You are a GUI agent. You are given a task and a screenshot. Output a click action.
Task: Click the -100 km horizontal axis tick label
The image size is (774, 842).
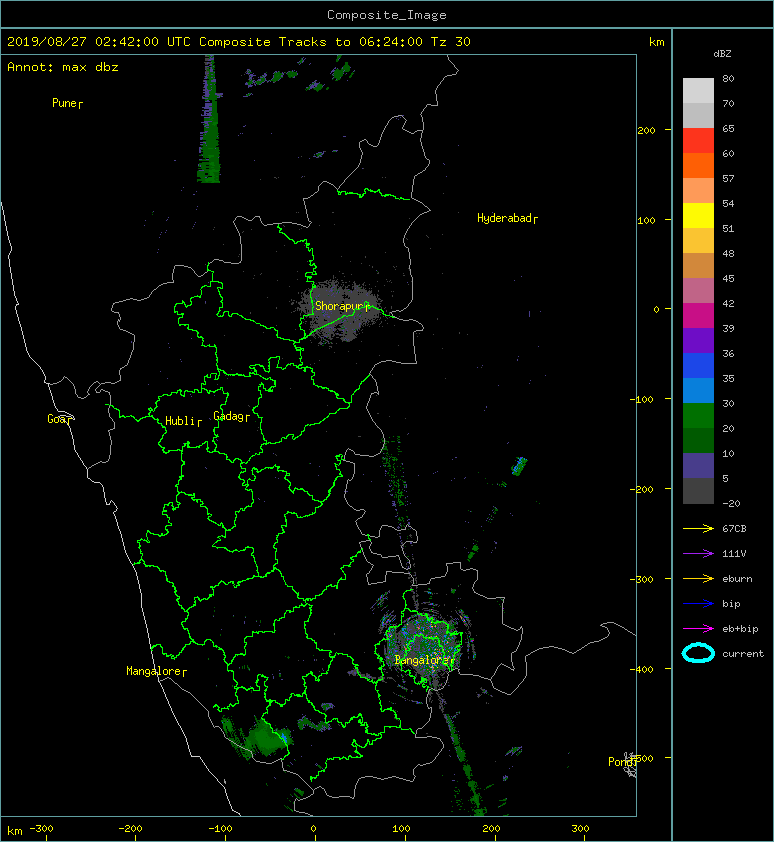pyautogui.click(x=220, y=829)
